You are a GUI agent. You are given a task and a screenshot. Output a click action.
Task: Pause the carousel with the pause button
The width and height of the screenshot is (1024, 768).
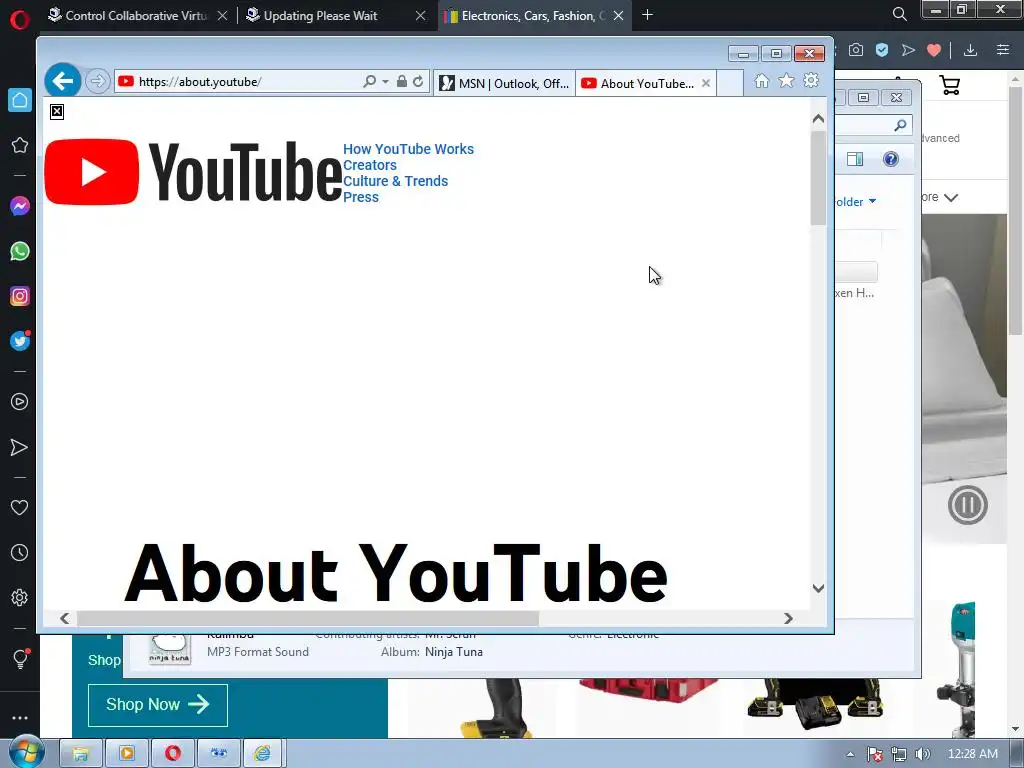pos(967,505)
